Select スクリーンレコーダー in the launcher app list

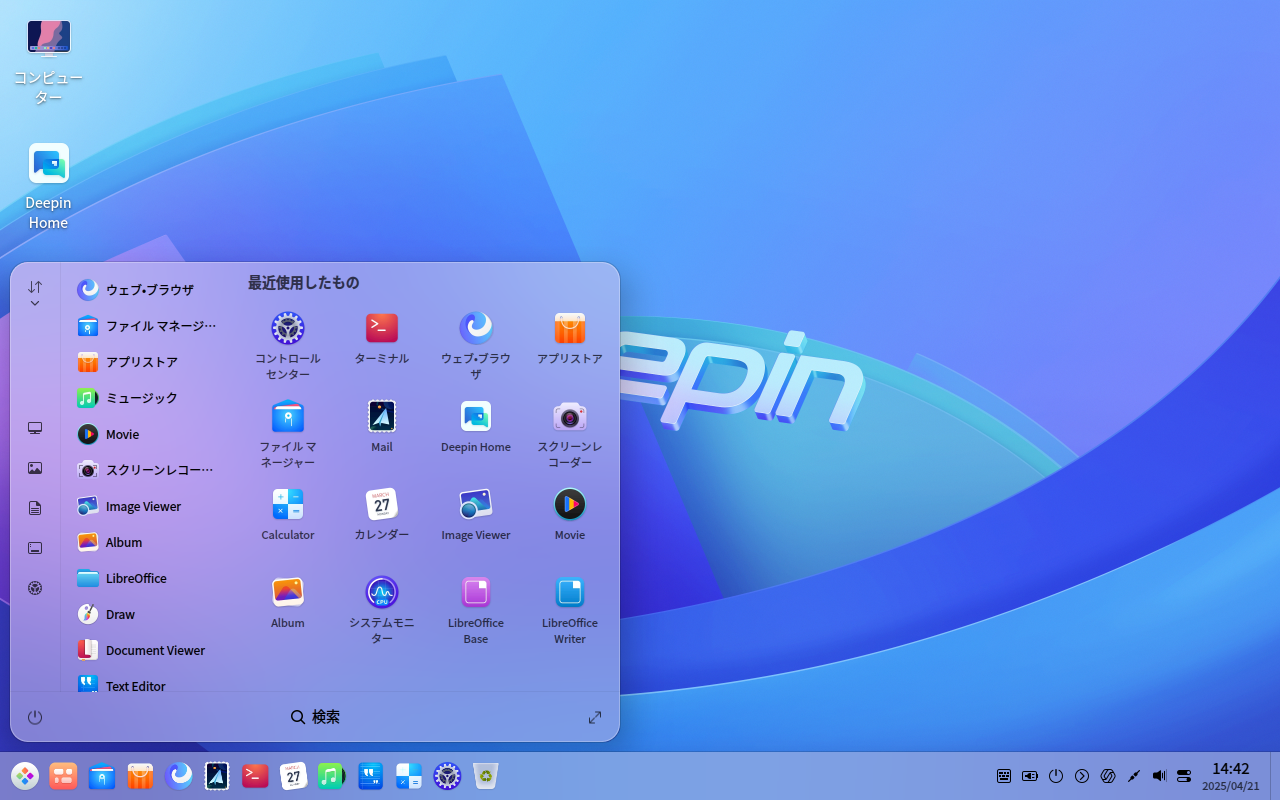coord(148,470)
